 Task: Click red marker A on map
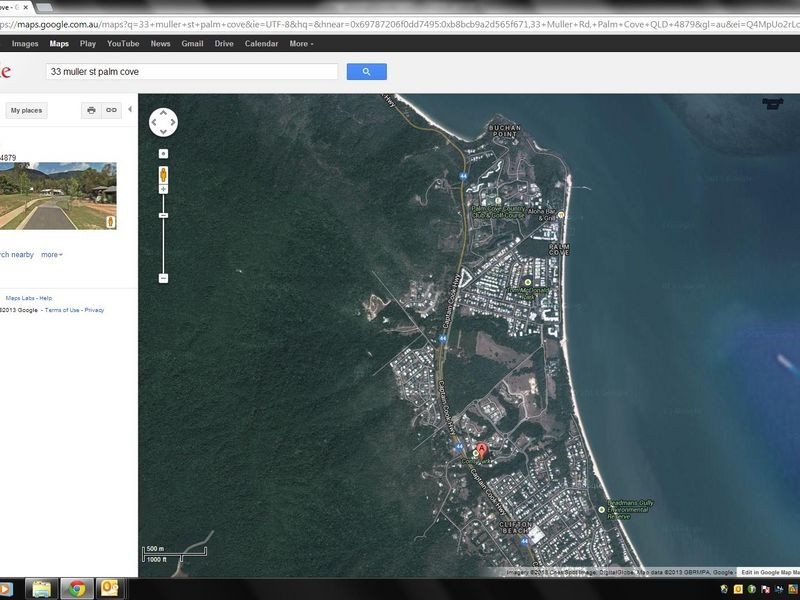(481, 451)
